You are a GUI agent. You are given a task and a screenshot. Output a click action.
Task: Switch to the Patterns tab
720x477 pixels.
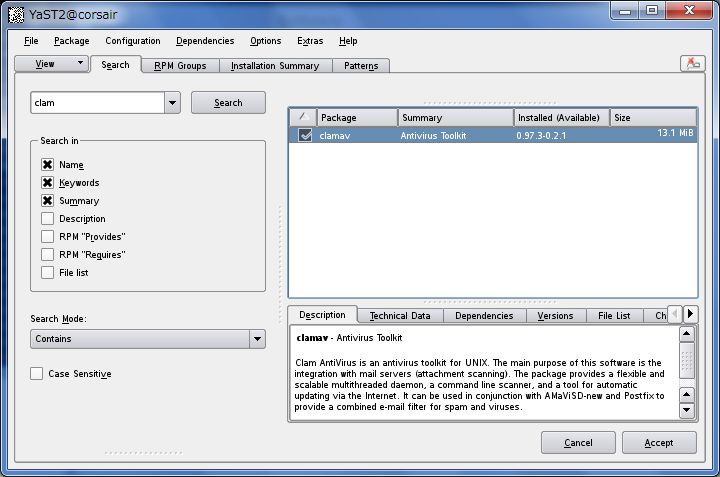pyautogui.click(x=361, y=66)
